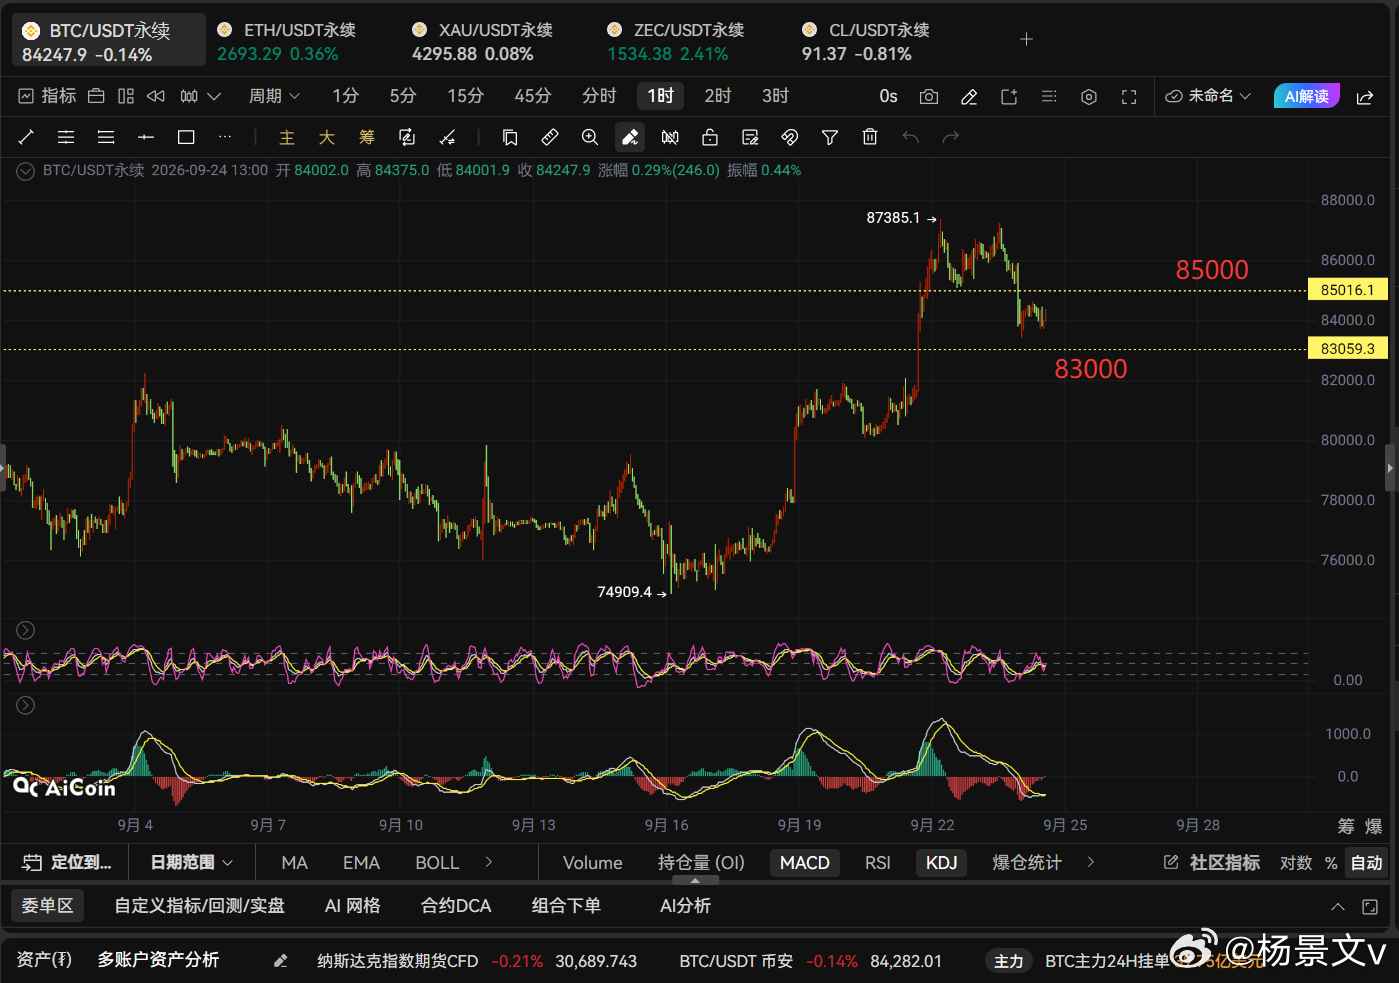Viewport: 1399px width, 983px height.
Task: Open 社区指标 community indicators
Action: pyautogui.click(x=1212, y=862)
